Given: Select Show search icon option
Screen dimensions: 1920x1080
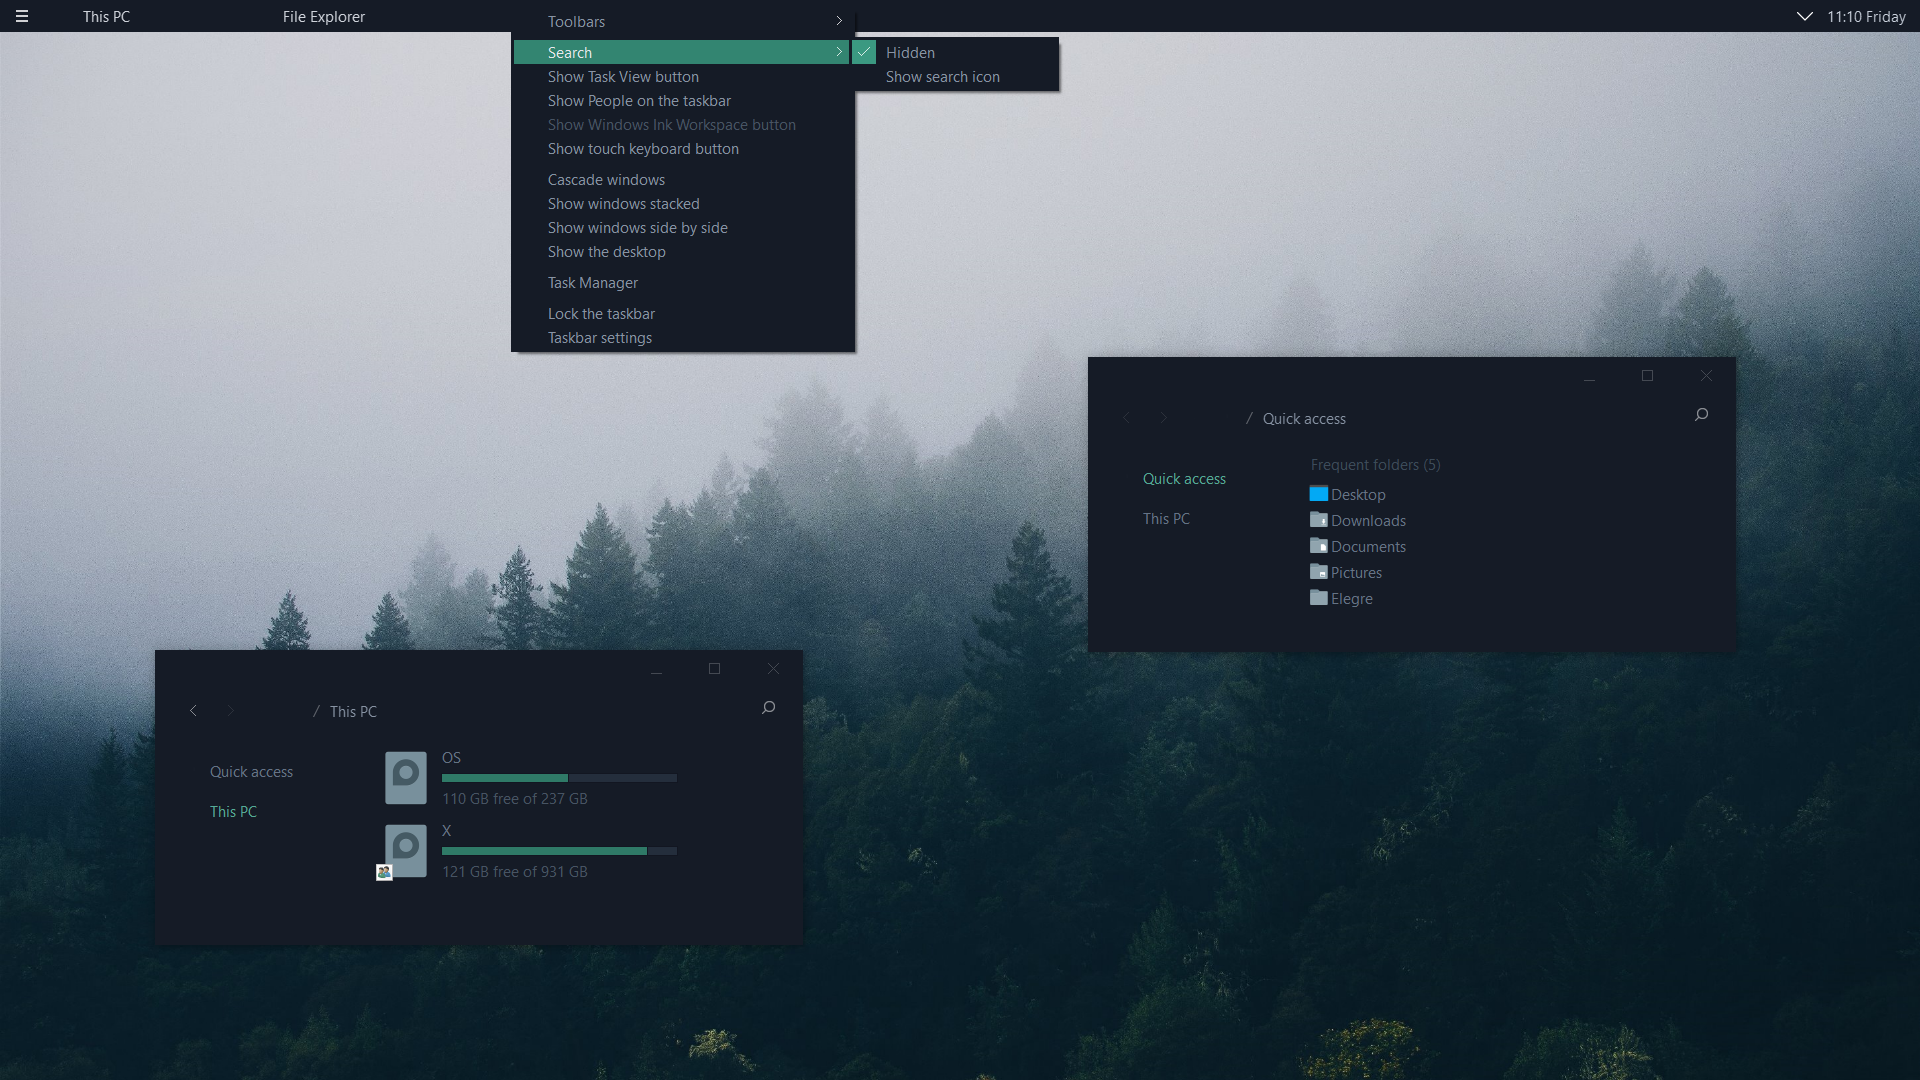Looking at the screenshot, I should coord(955,77).
